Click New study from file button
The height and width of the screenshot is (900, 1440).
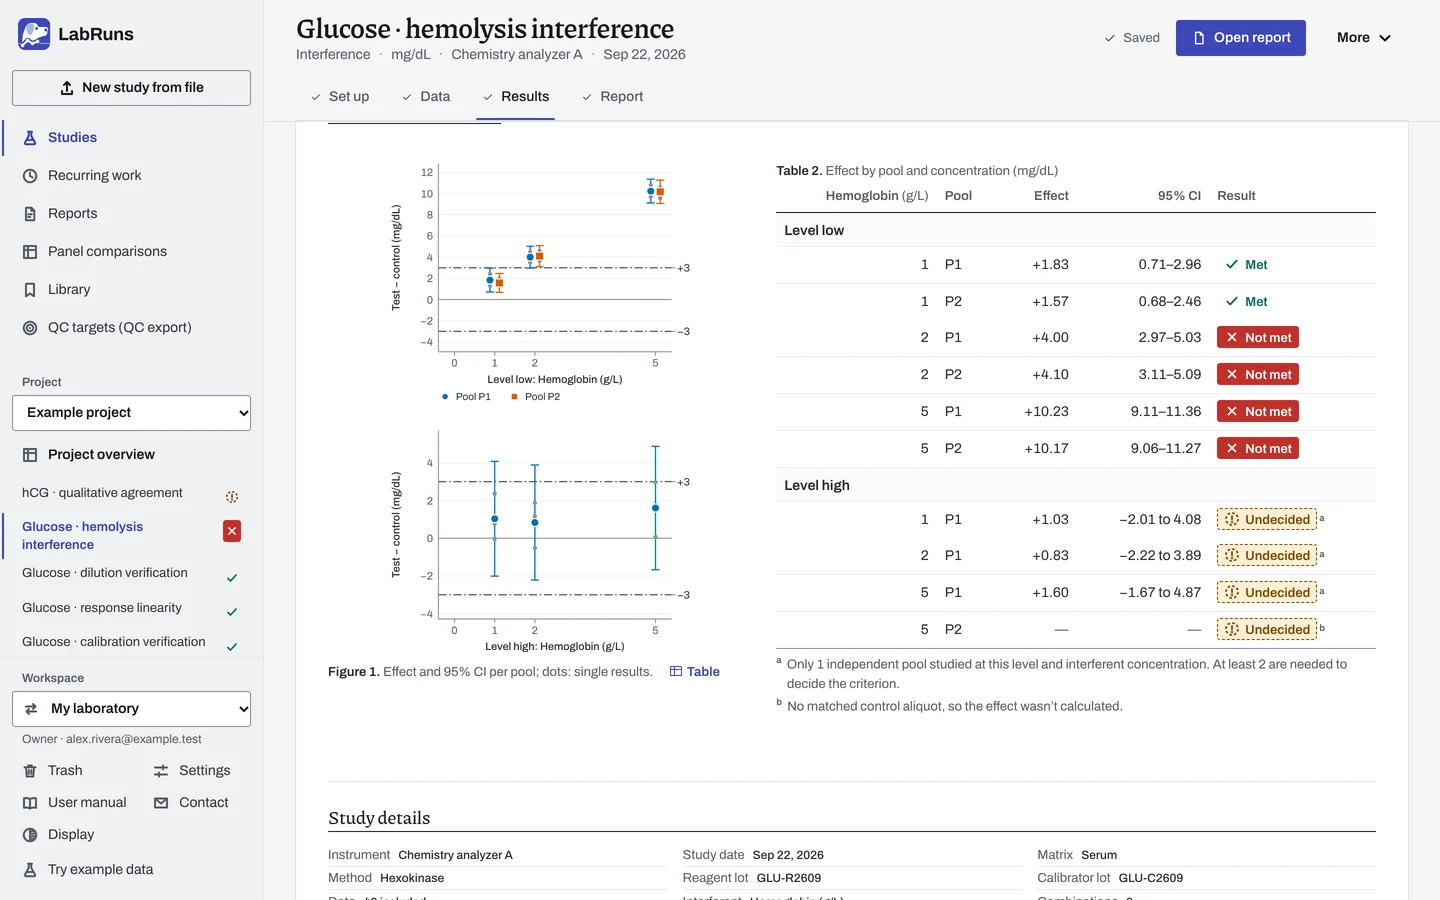pos(131,88)
